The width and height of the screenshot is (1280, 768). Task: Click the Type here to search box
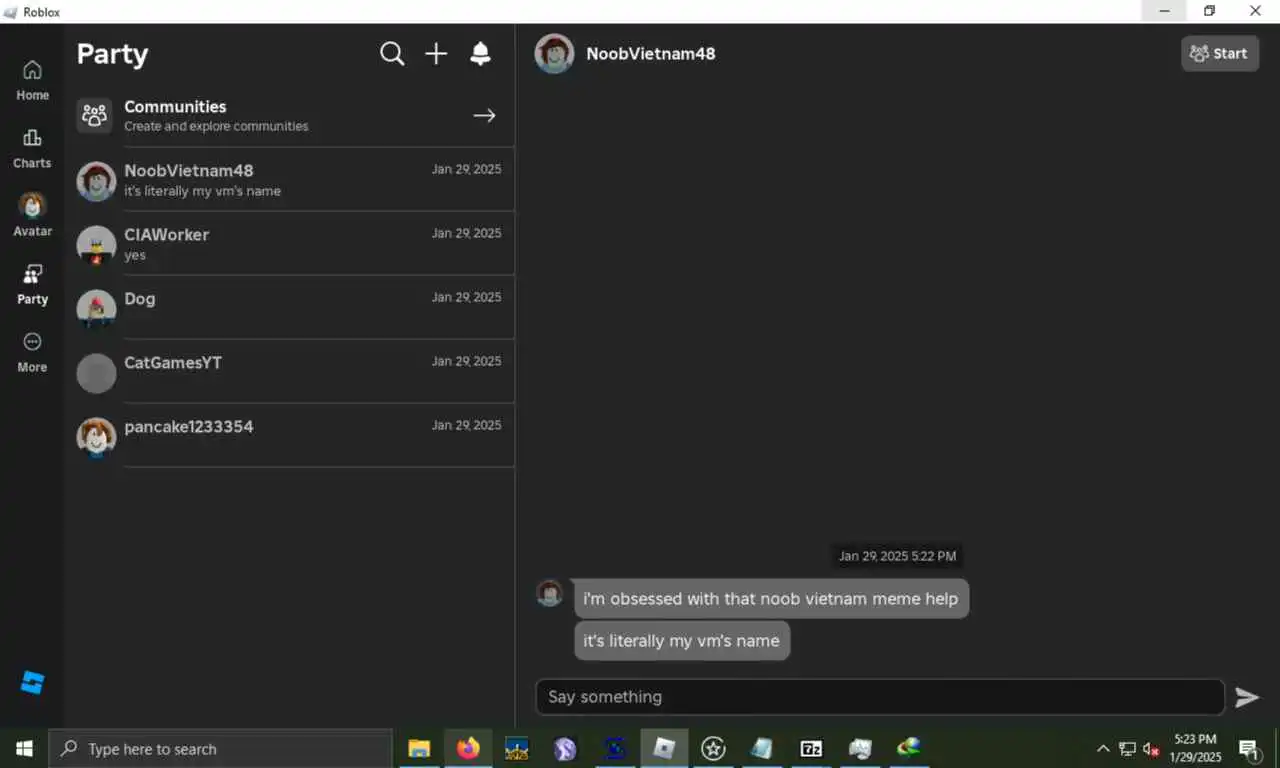(x=220, y=748)
